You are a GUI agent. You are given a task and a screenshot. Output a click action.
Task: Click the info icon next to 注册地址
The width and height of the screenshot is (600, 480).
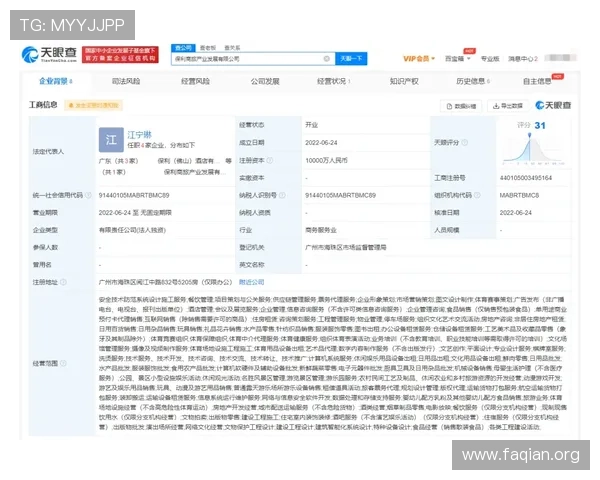(x=63, y=282)
